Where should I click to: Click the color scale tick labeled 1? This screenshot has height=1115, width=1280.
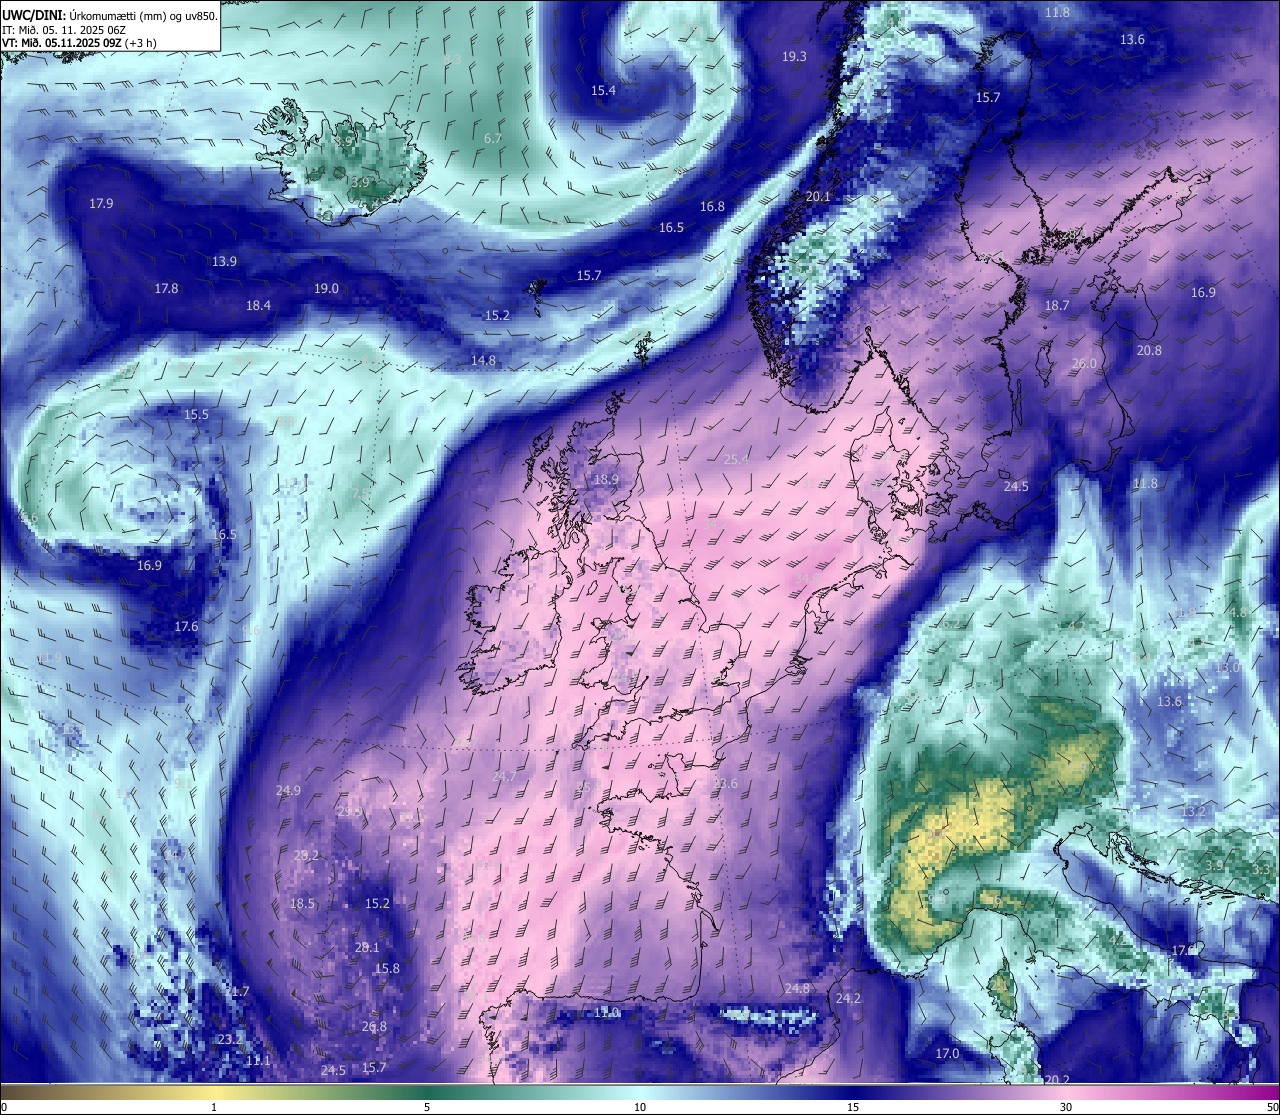pos(213,1107)
